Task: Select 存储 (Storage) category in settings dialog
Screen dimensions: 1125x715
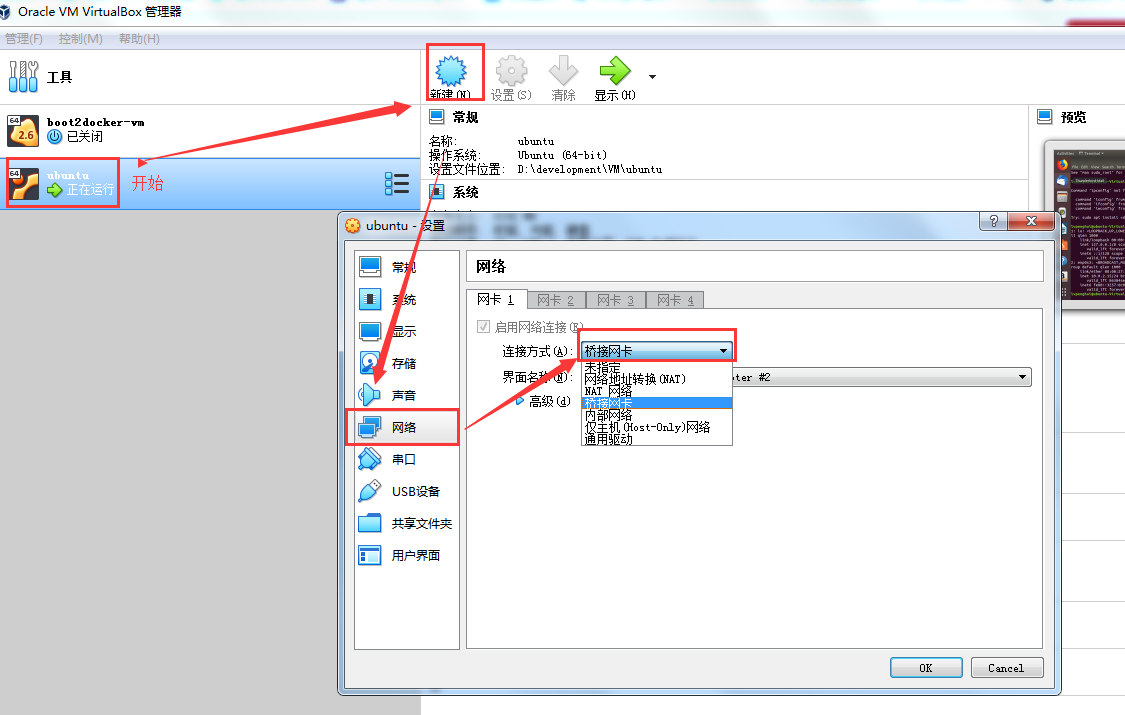Action: (407, 364)
